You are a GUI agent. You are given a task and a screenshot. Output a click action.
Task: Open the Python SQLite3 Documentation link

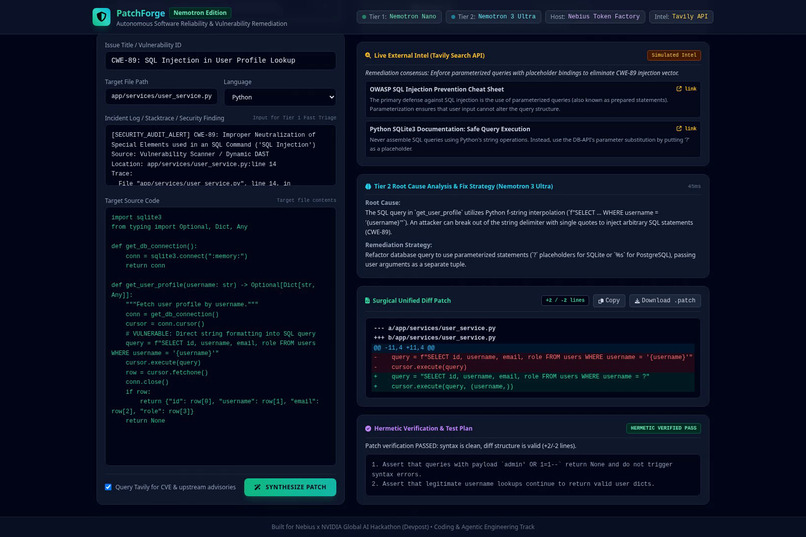click(686, 128)
